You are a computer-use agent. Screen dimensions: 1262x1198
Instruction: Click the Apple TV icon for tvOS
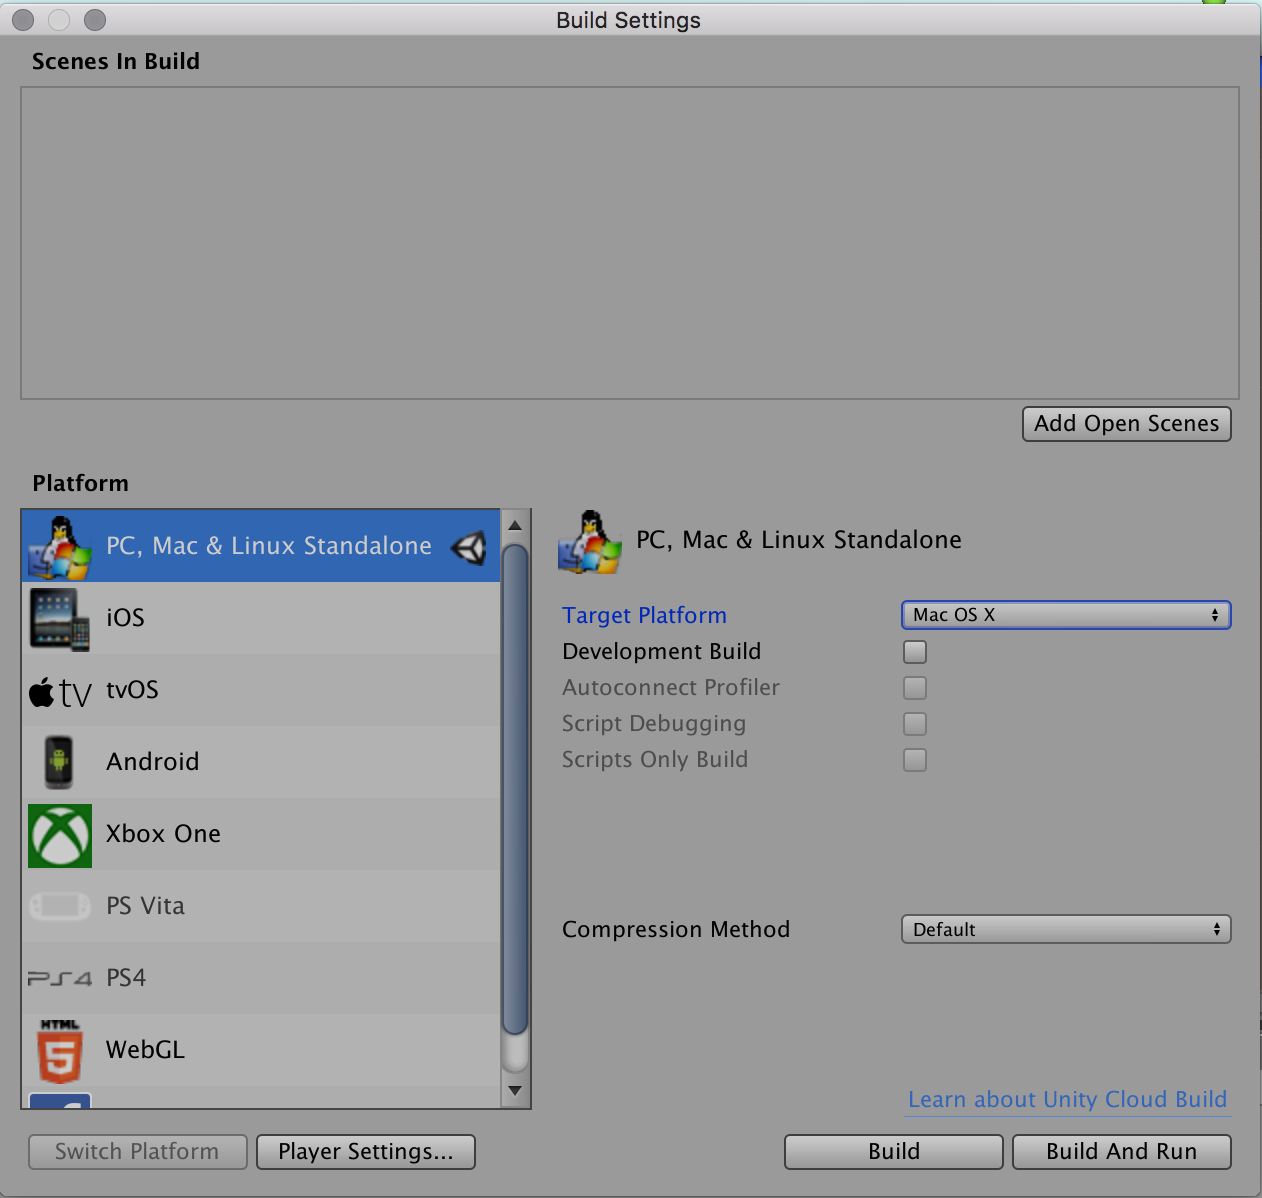[x=60, y=691]
